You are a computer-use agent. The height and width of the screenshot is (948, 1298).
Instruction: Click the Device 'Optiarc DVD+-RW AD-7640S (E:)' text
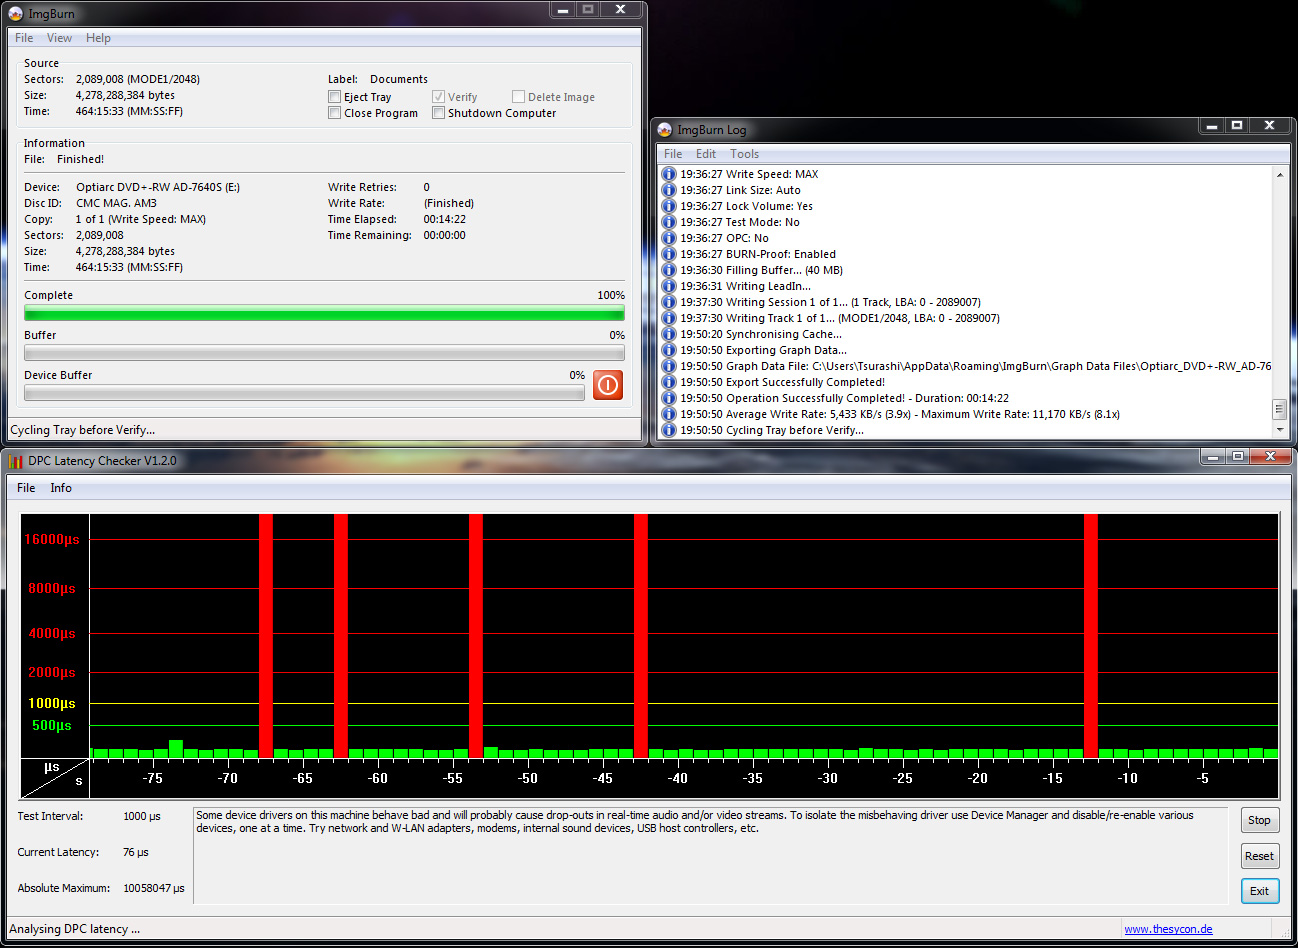pos(158,187)
